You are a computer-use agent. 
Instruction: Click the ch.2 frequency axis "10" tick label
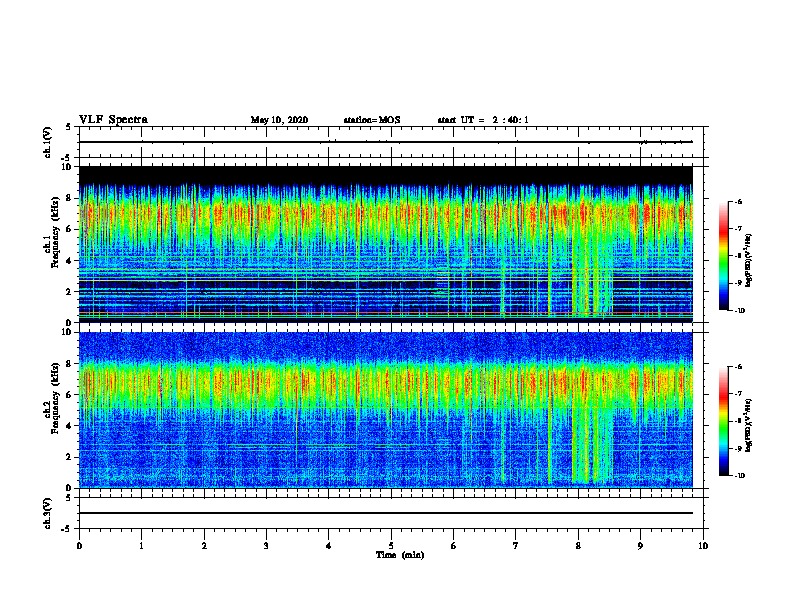[67, 332]
